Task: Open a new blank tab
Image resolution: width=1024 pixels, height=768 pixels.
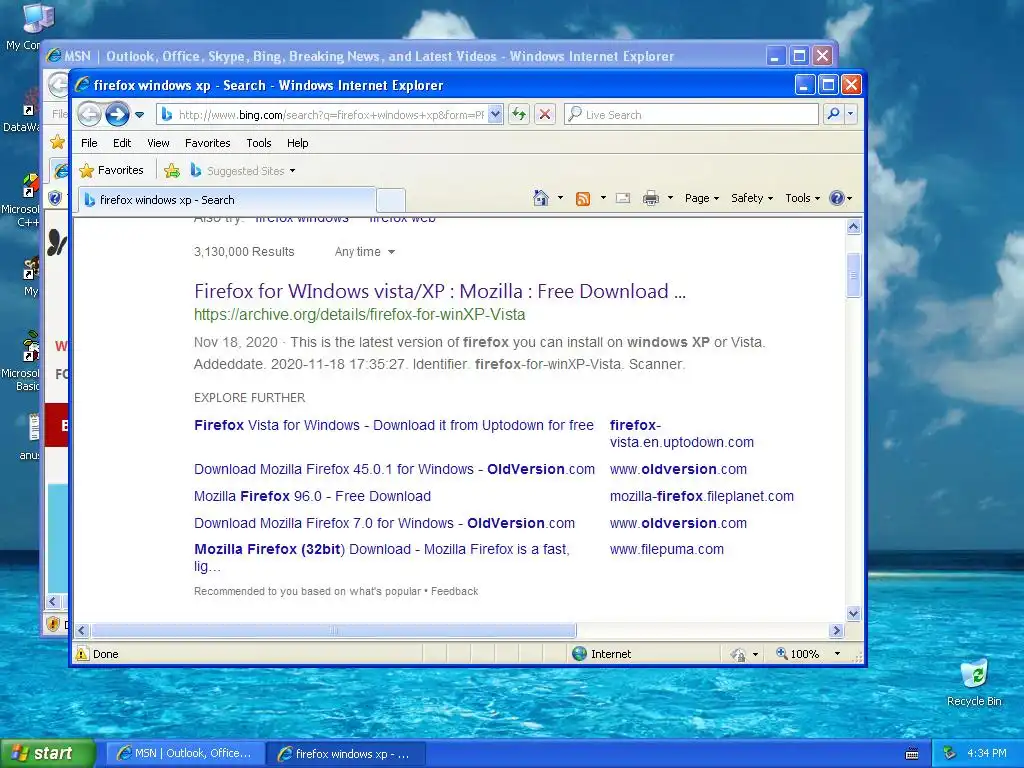Action: point(391,200)
